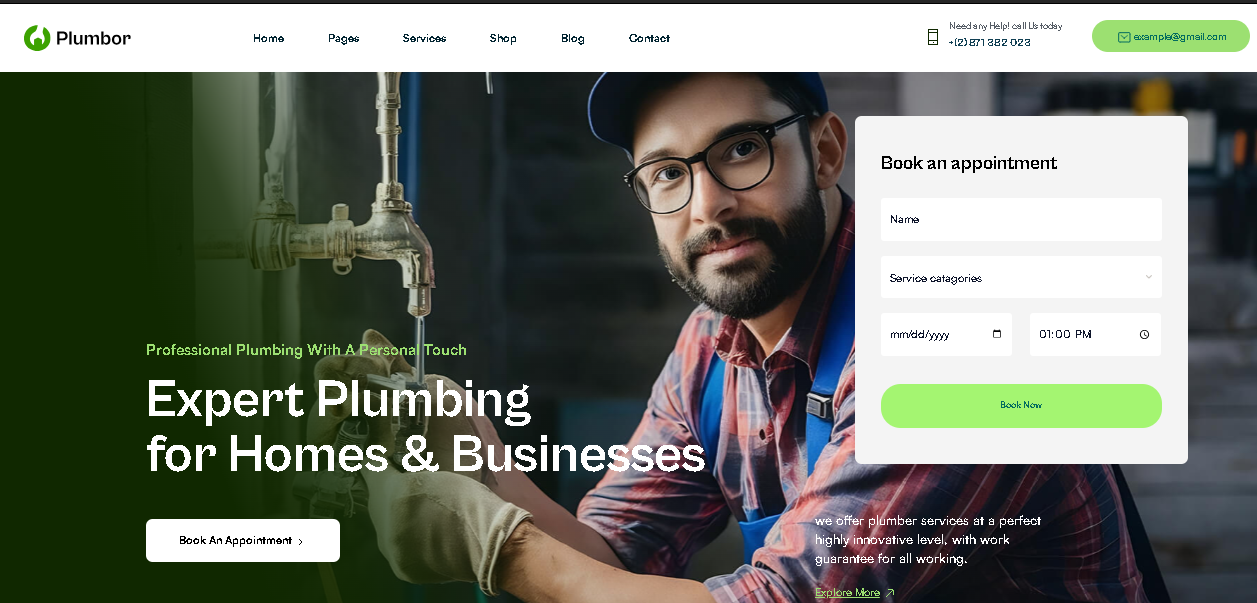Click the phone number +(2) 871 382 023

click(x=989, y=43)
